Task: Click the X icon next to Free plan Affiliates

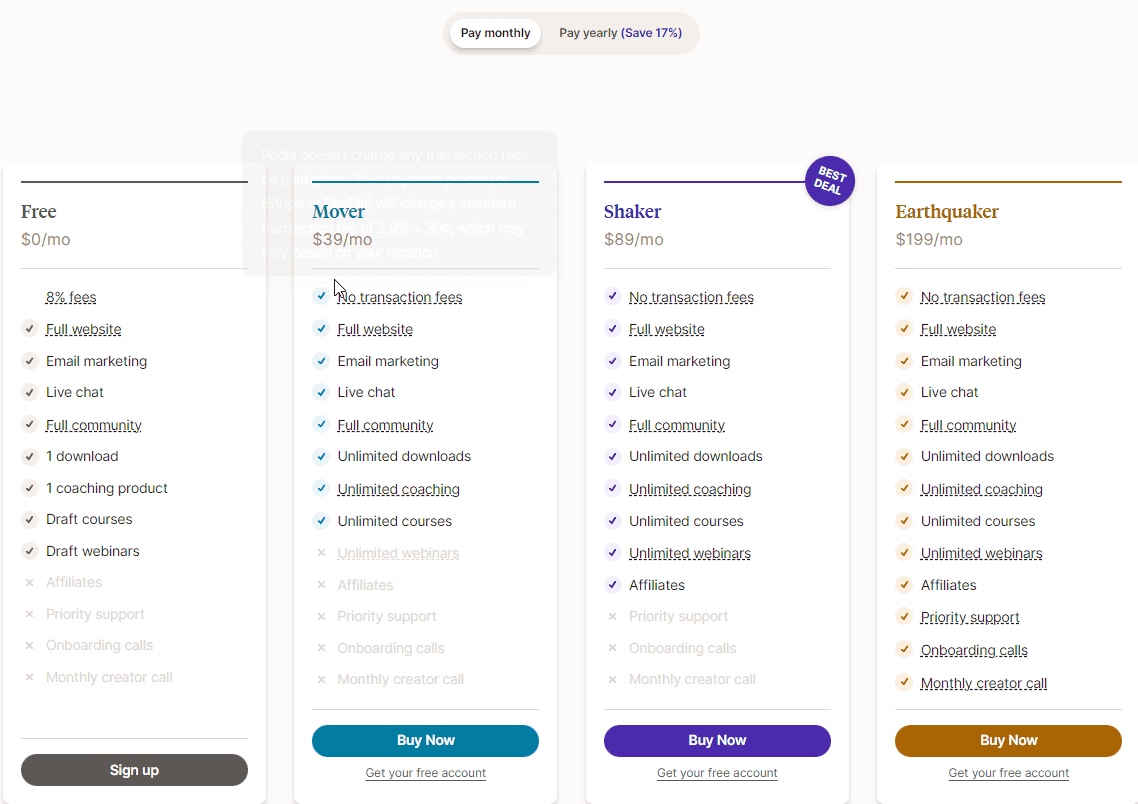Action: click(x=29, y=582)
